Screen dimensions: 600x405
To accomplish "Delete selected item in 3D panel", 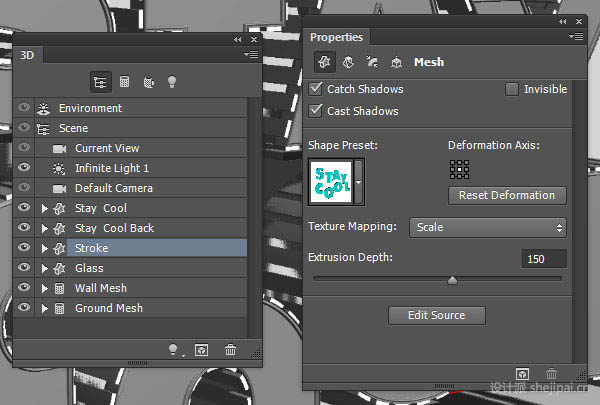I will [x=230, y=349].
